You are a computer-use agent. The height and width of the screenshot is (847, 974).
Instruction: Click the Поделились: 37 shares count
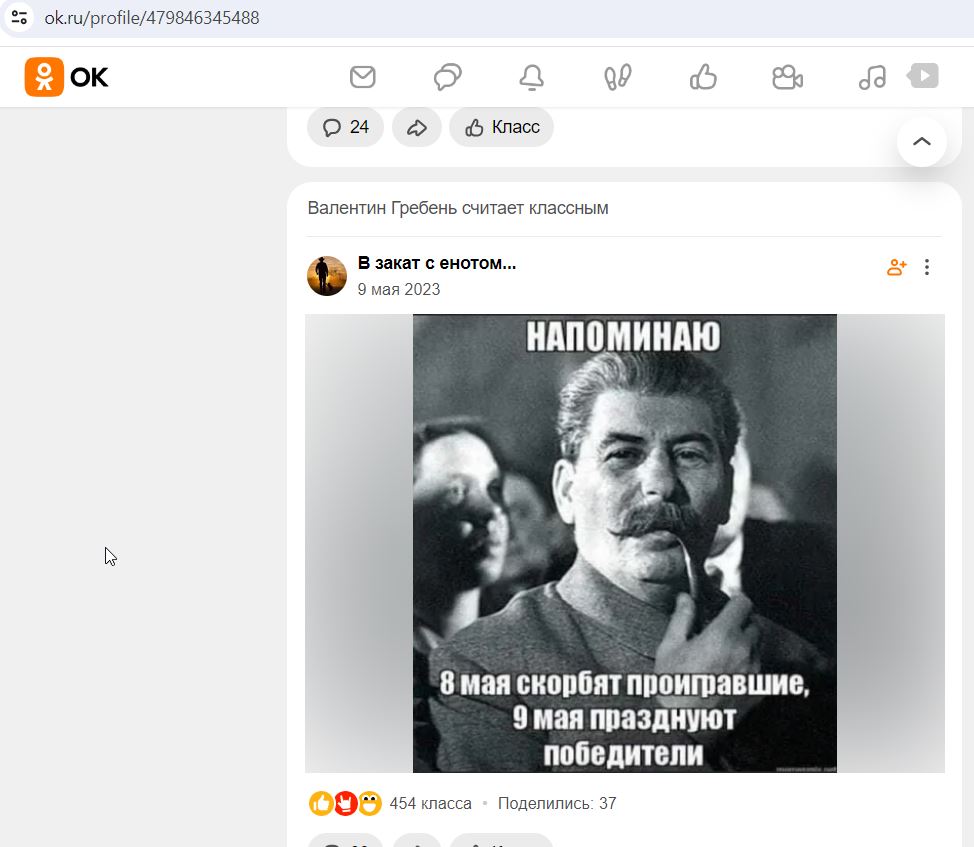[x=557, y=804]
